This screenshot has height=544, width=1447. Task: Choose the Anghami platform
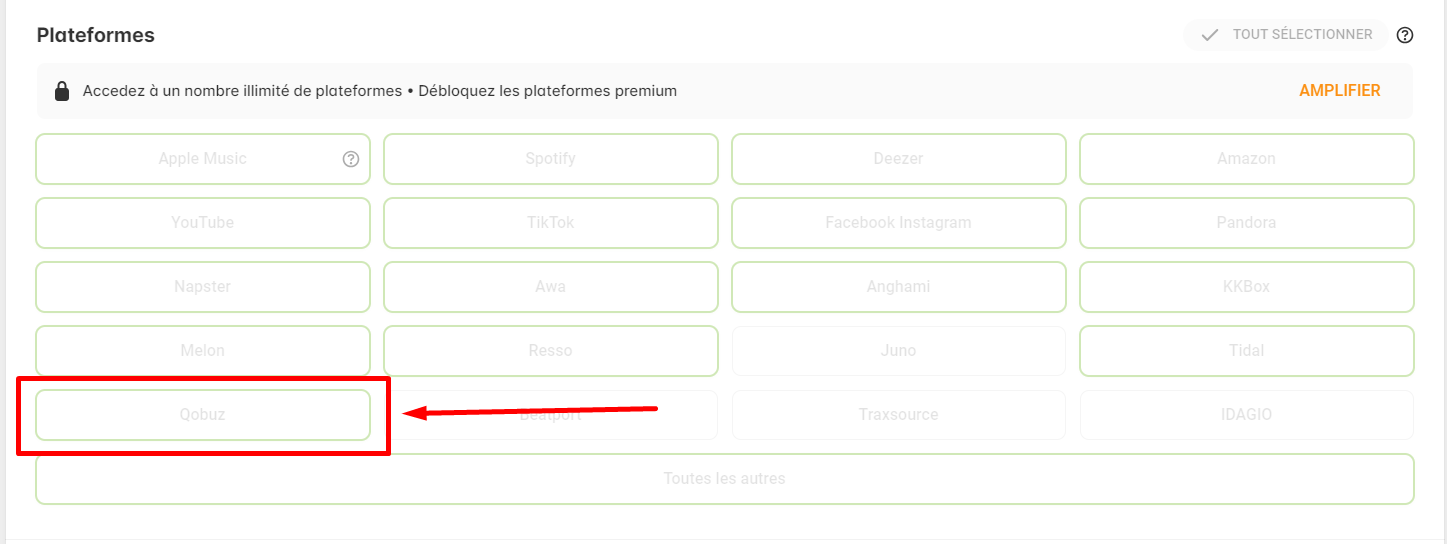(899, 287)
